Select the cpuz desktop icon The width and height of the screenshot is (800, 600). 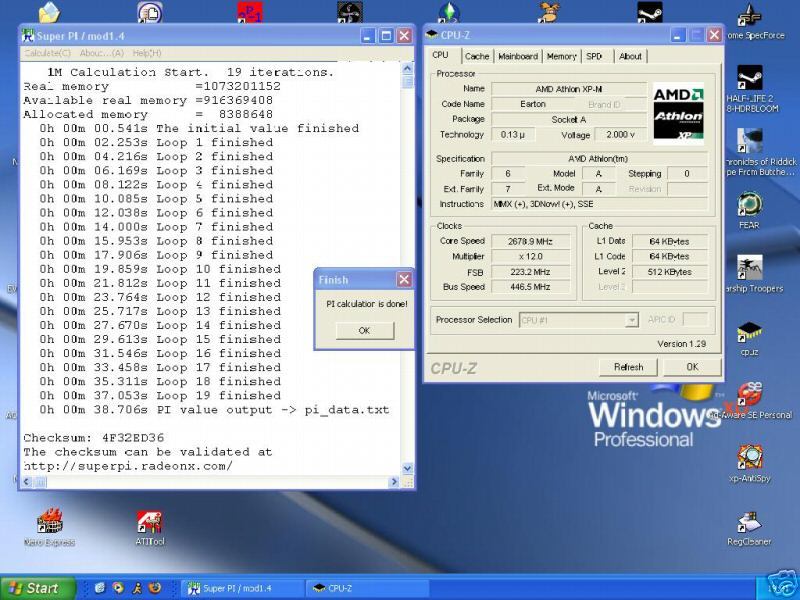[x=749, y=338]
